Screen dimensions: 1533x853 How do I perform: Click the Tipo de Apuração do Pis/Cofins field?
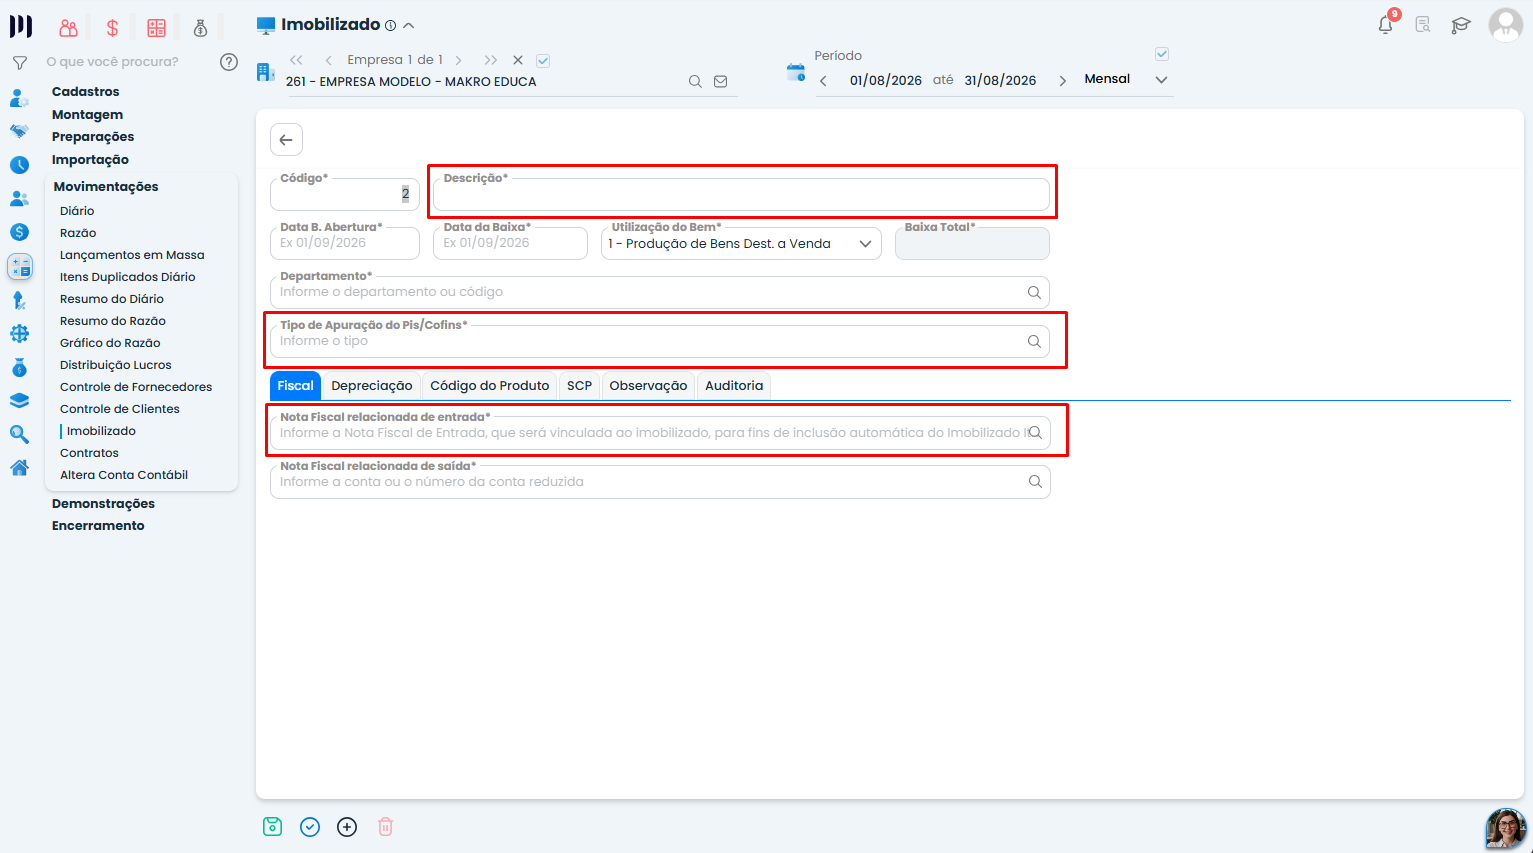tap(660, 341)
